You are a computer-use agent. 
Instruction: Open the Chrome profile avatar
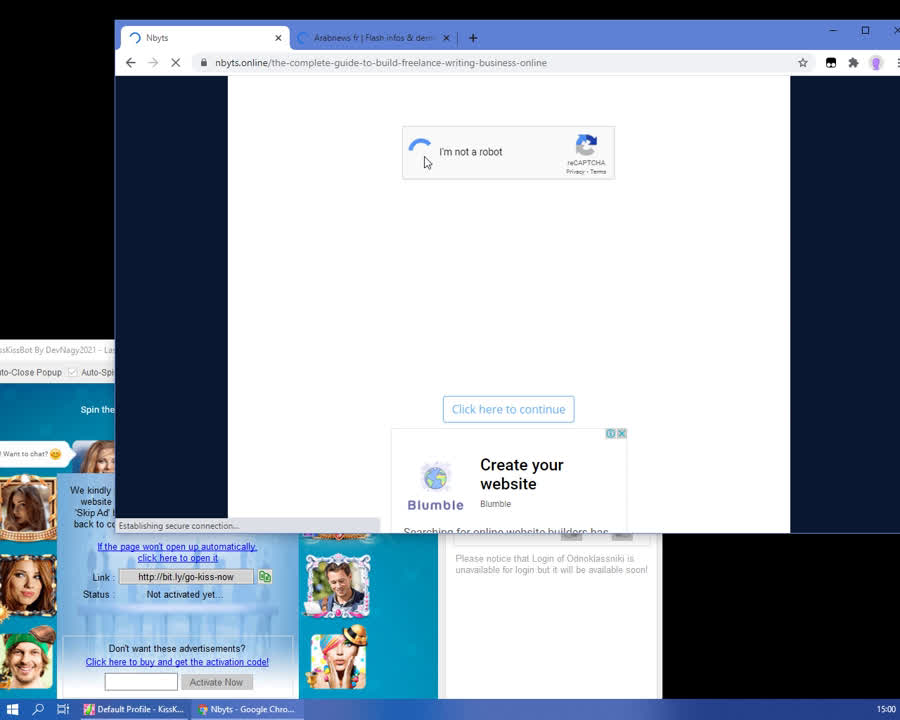876,62
